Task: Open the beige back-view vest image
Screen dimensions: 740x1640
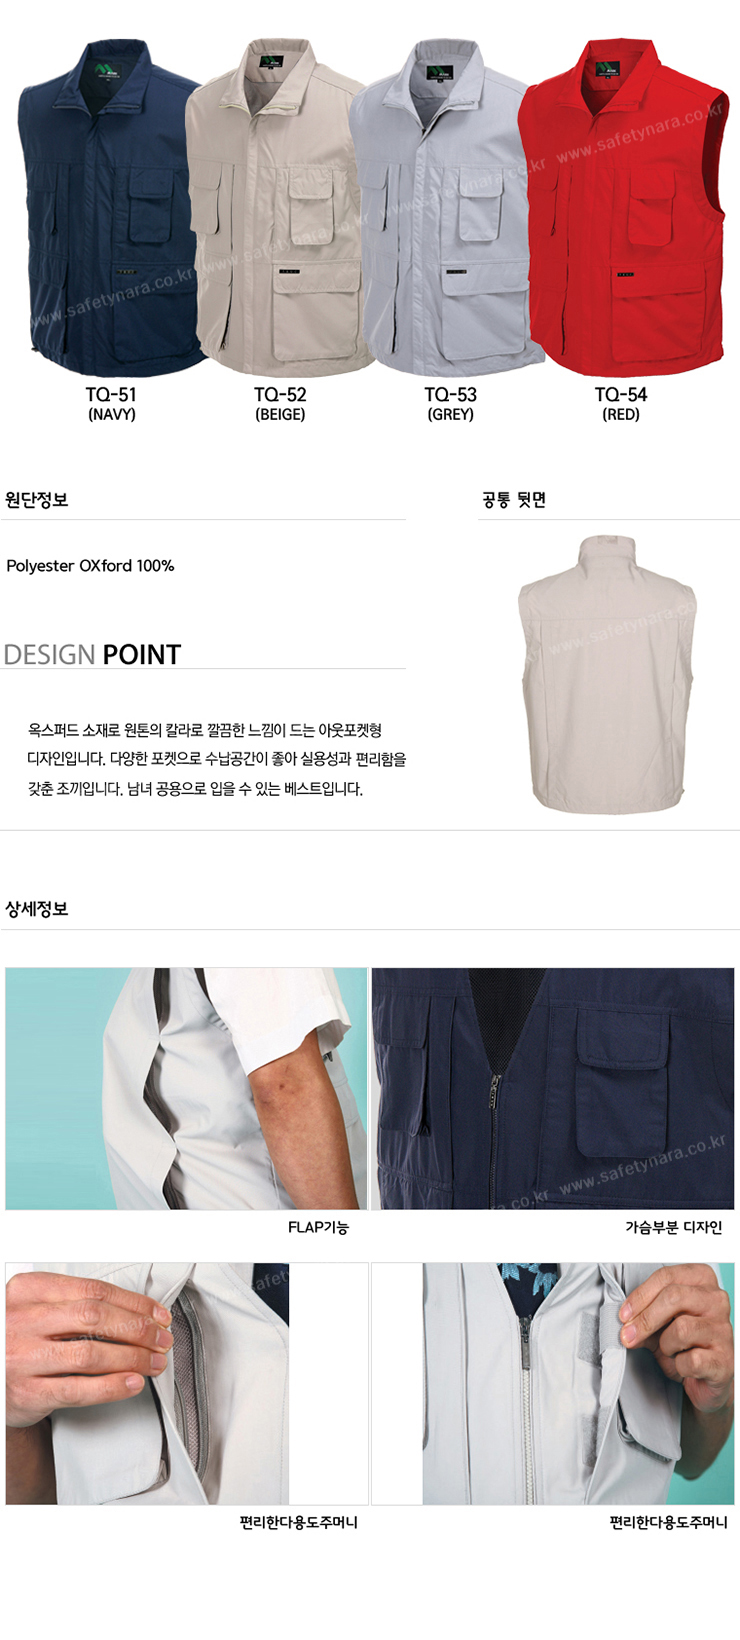Action: pos(607,674)
